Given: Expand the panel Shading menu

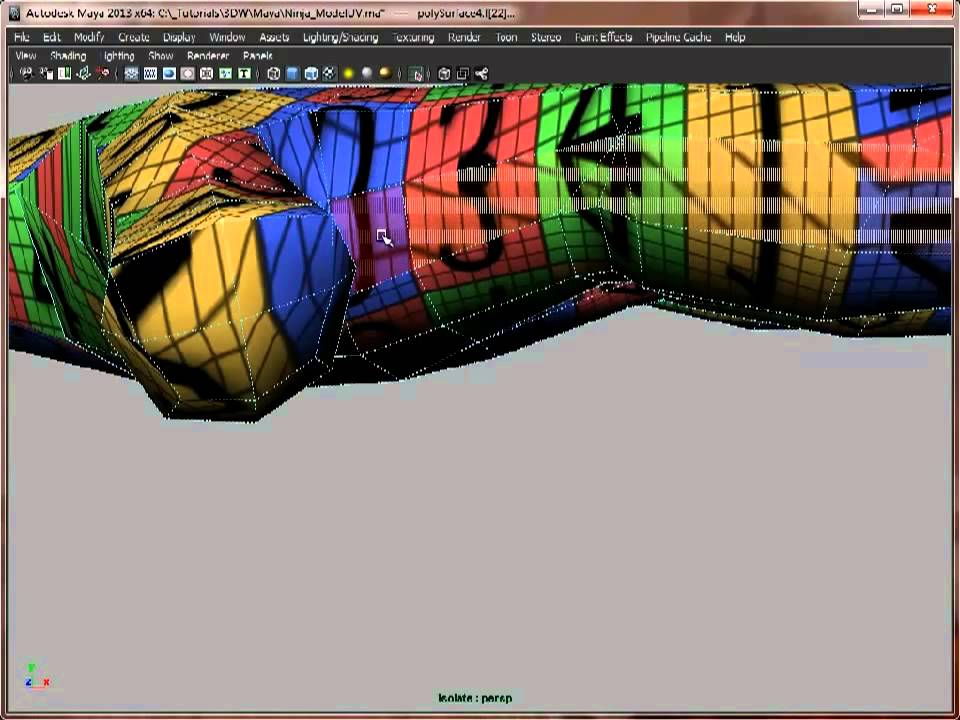Looking at the screenshot, I should (x=68, y=56).
